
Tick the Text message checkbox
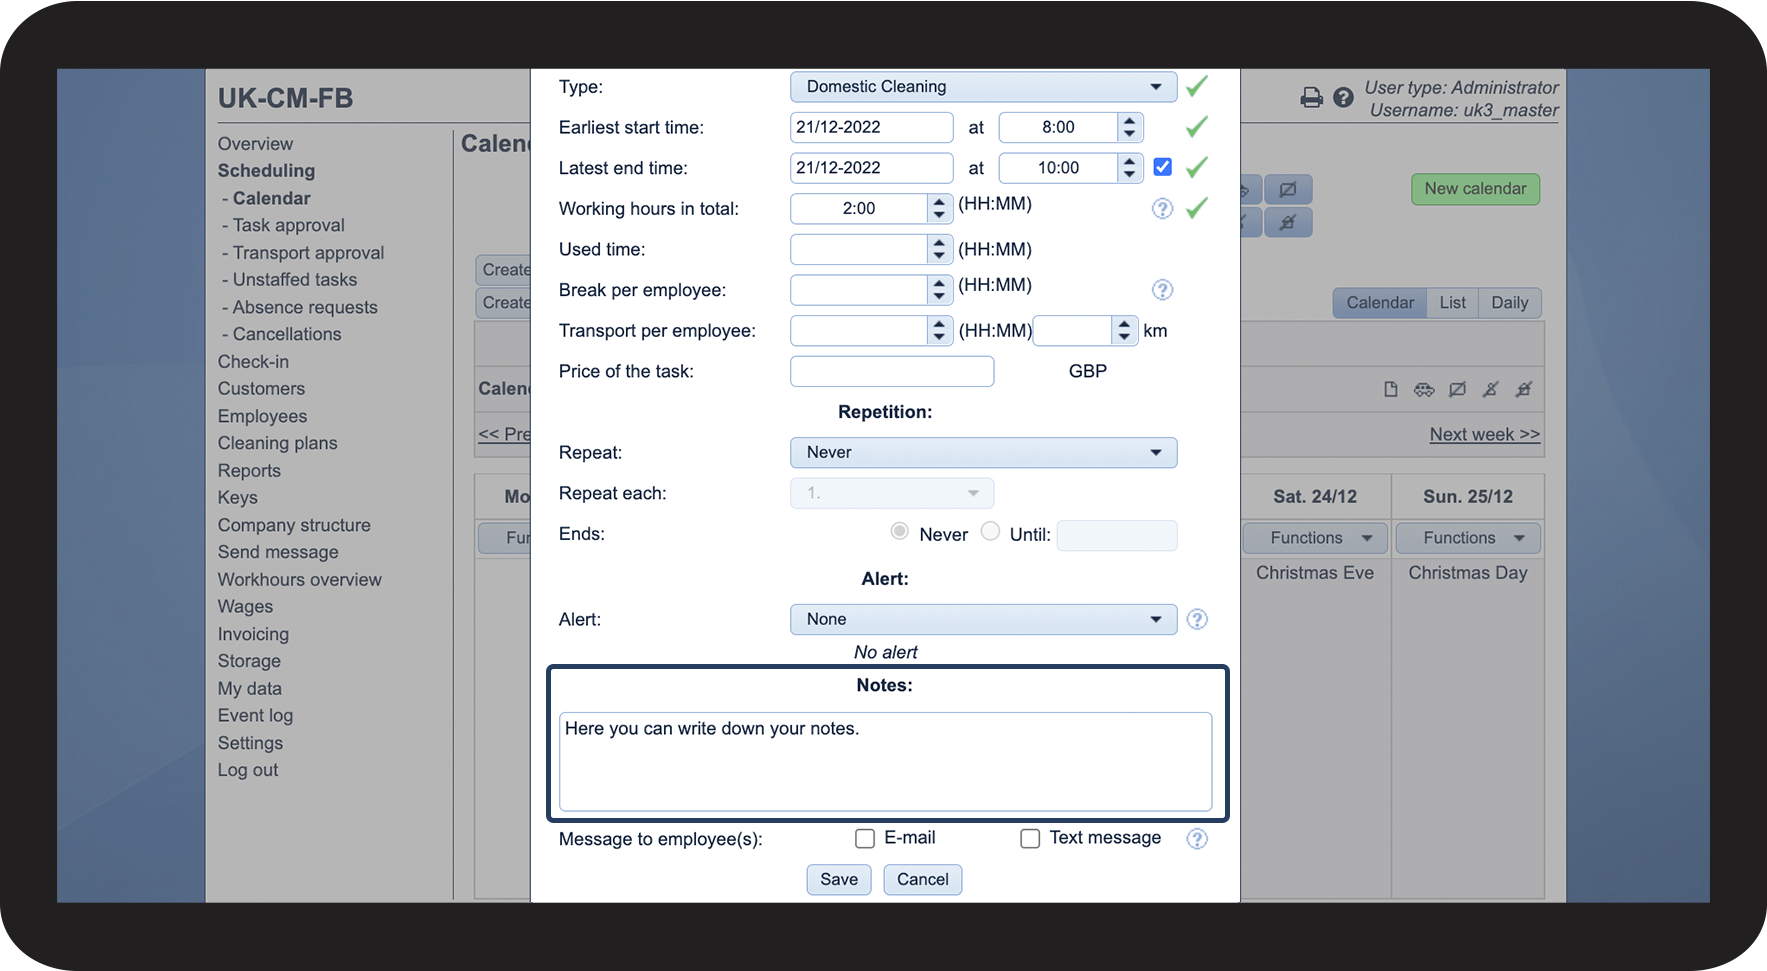[1030, 838]
